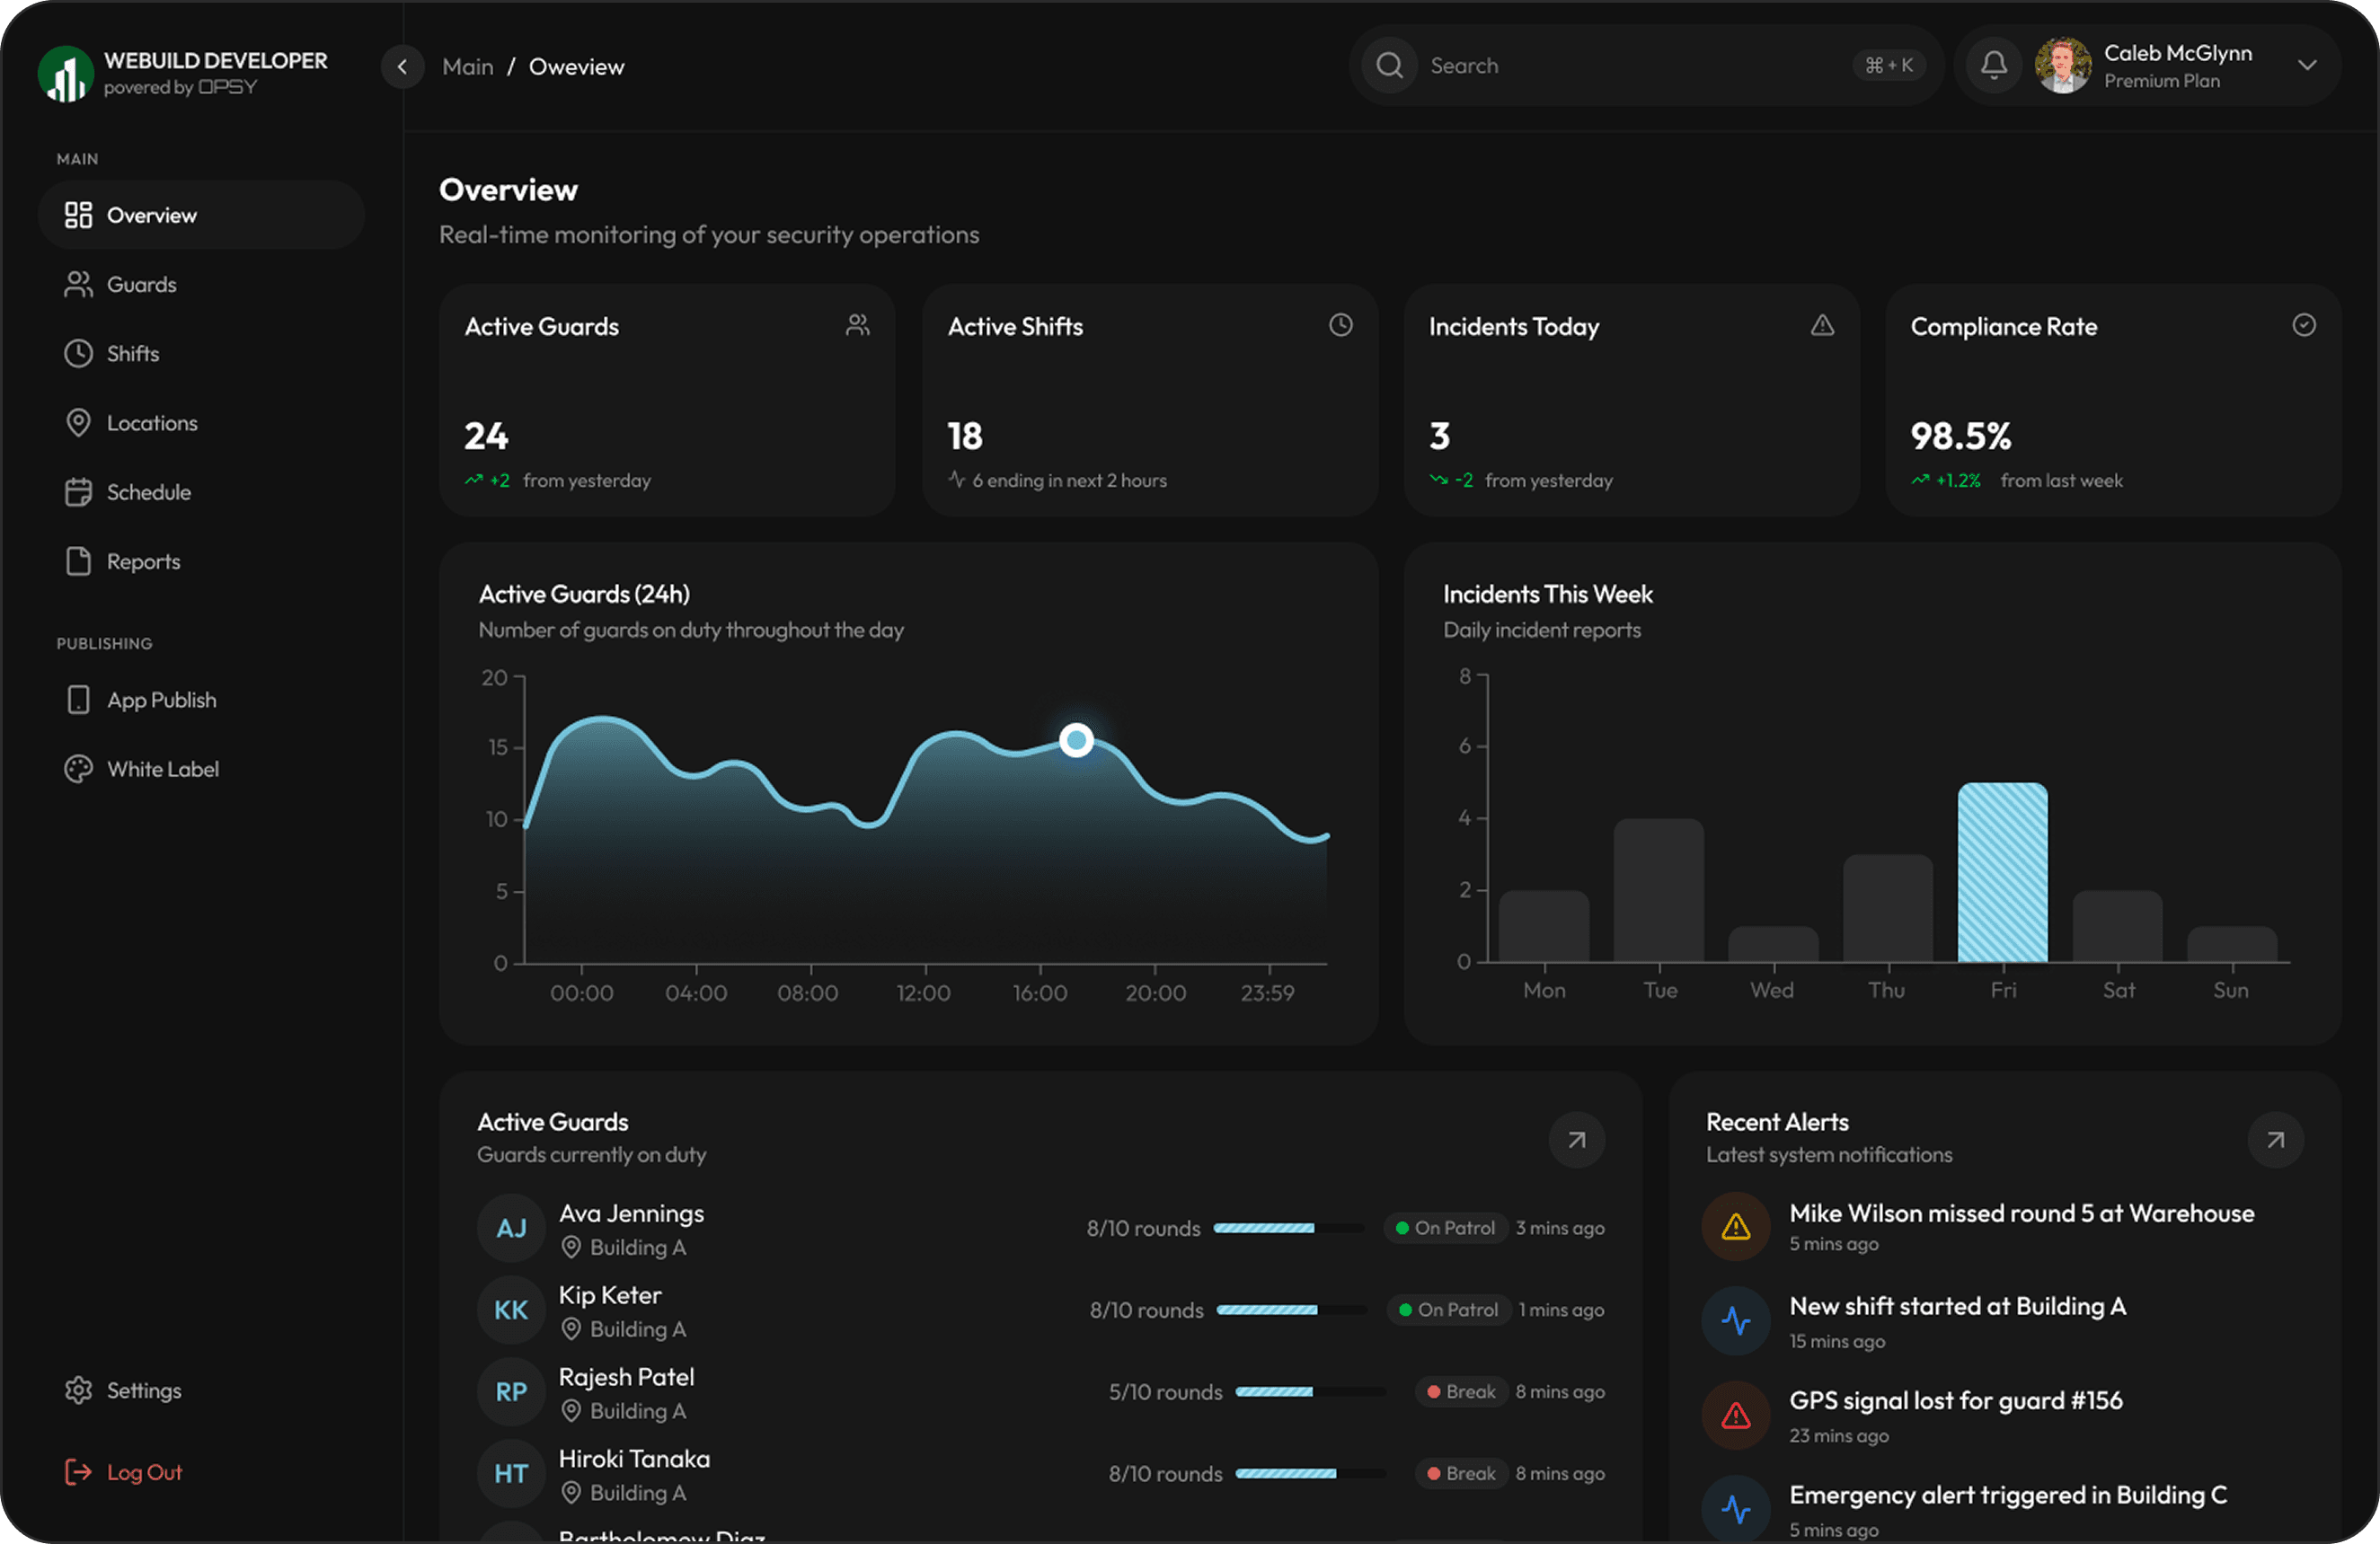Open Locations from the sidebar

(201, 423)
